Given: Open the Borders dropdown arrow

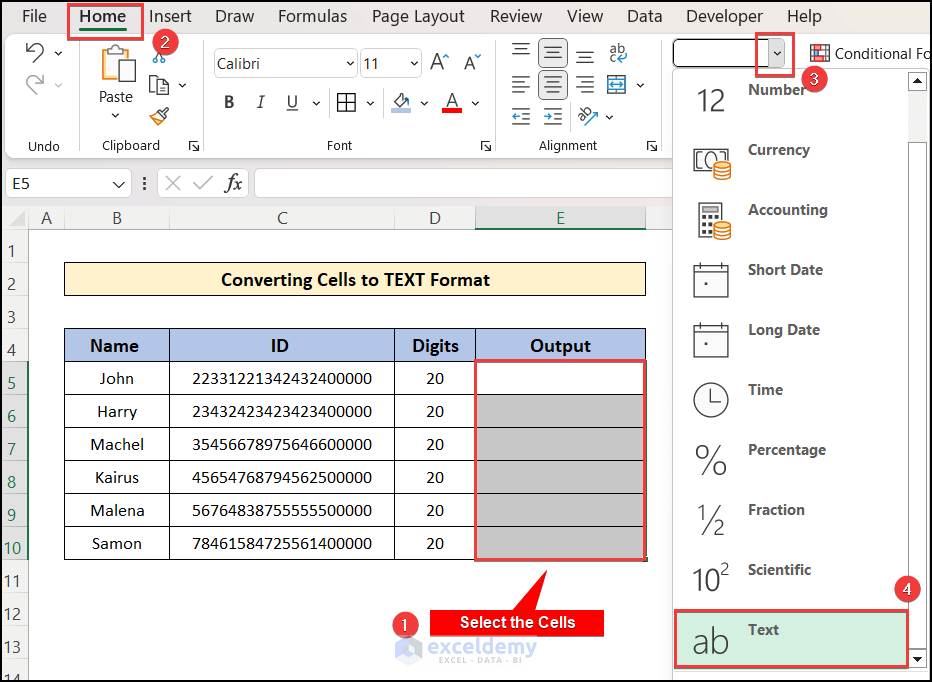Looking at the screenshot, I should tap(370, 103).
